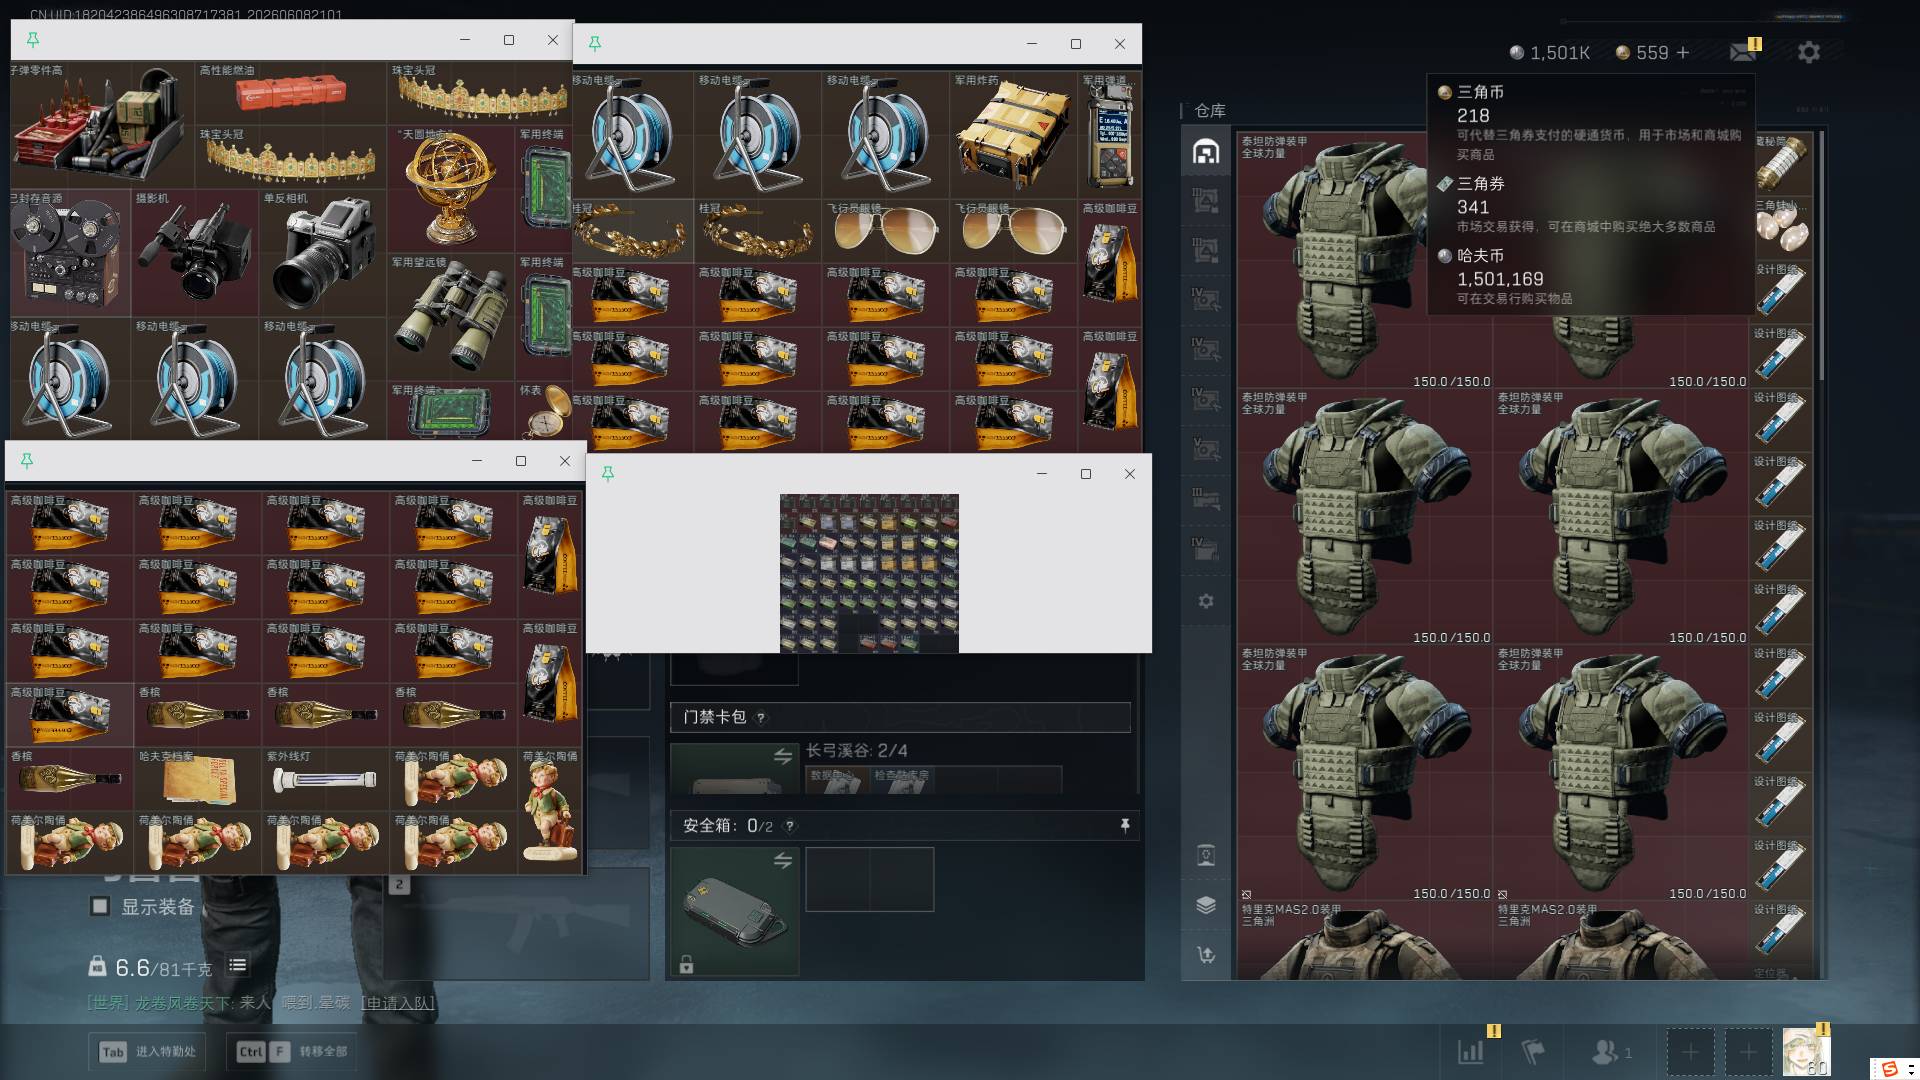This screenshot has width=1920, height=1080.
Task: Open the 门禁卡包 help question mark
Action: click(761, 717)
